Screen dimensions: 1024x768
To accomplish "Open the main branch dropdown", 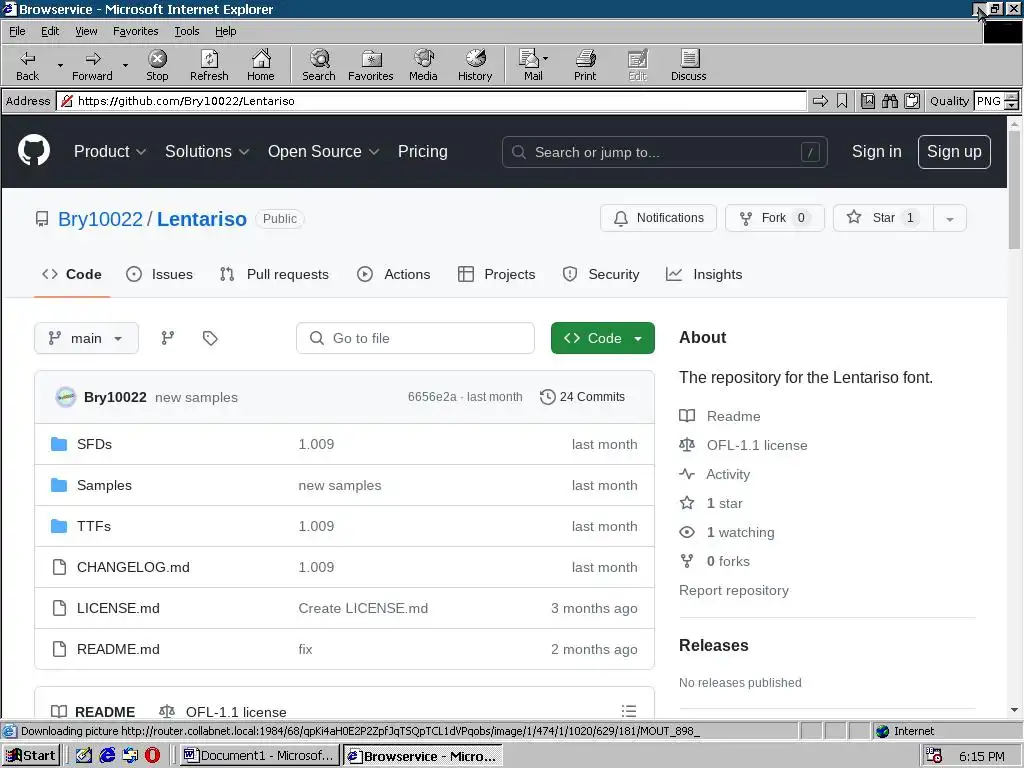I will coord(86,338).
